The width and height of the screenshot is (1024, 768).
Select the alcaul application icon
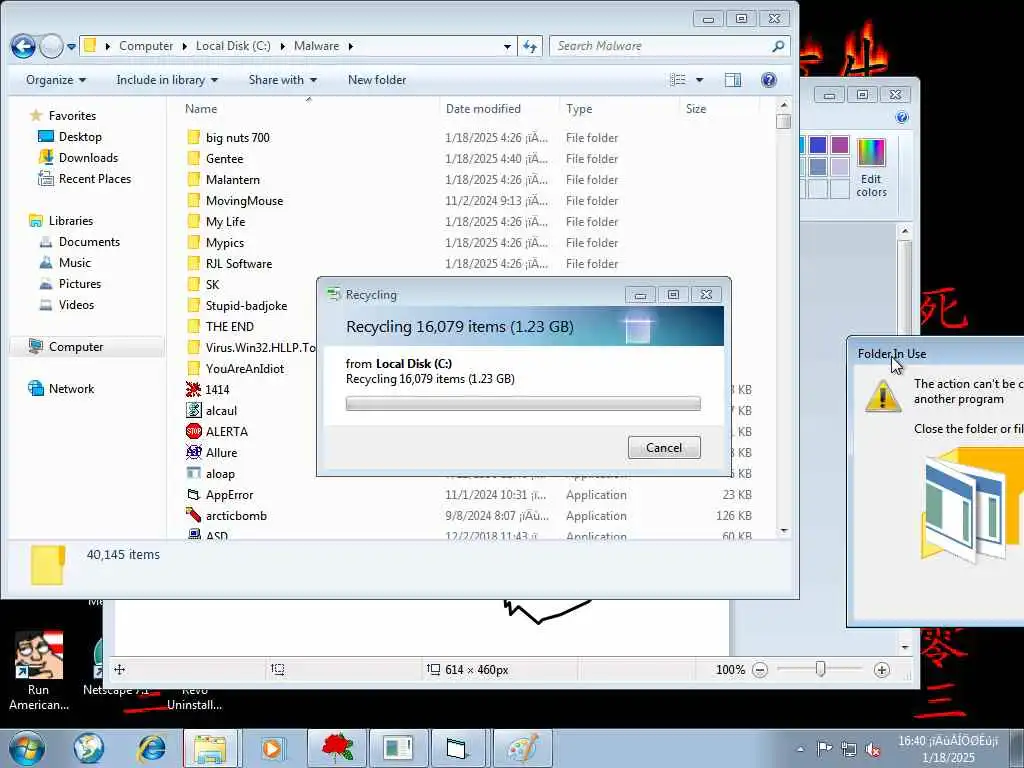pyautogui.click(x=193, y=410)
